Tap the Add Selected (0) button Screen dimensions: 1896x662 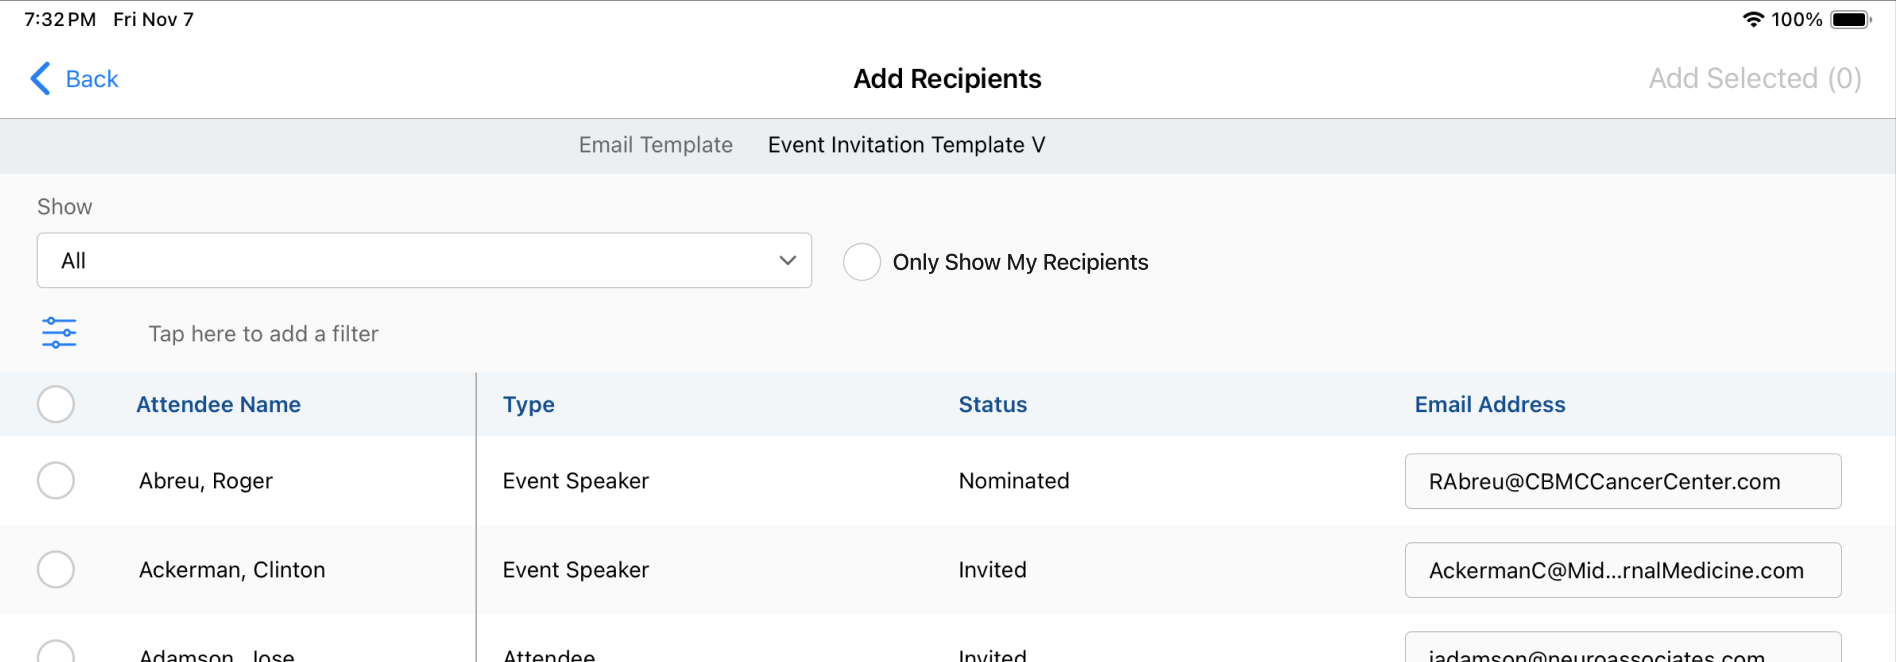(x=1754, y=79)
